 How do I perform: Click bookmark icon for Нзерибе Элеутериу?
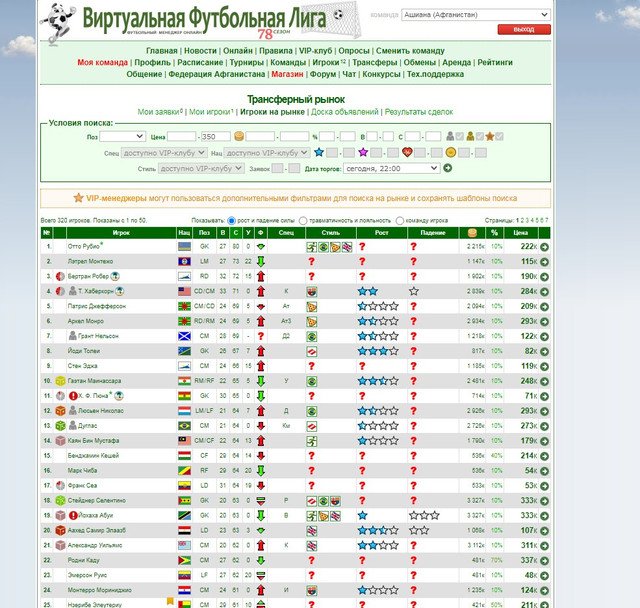click(x=170, y=601)
